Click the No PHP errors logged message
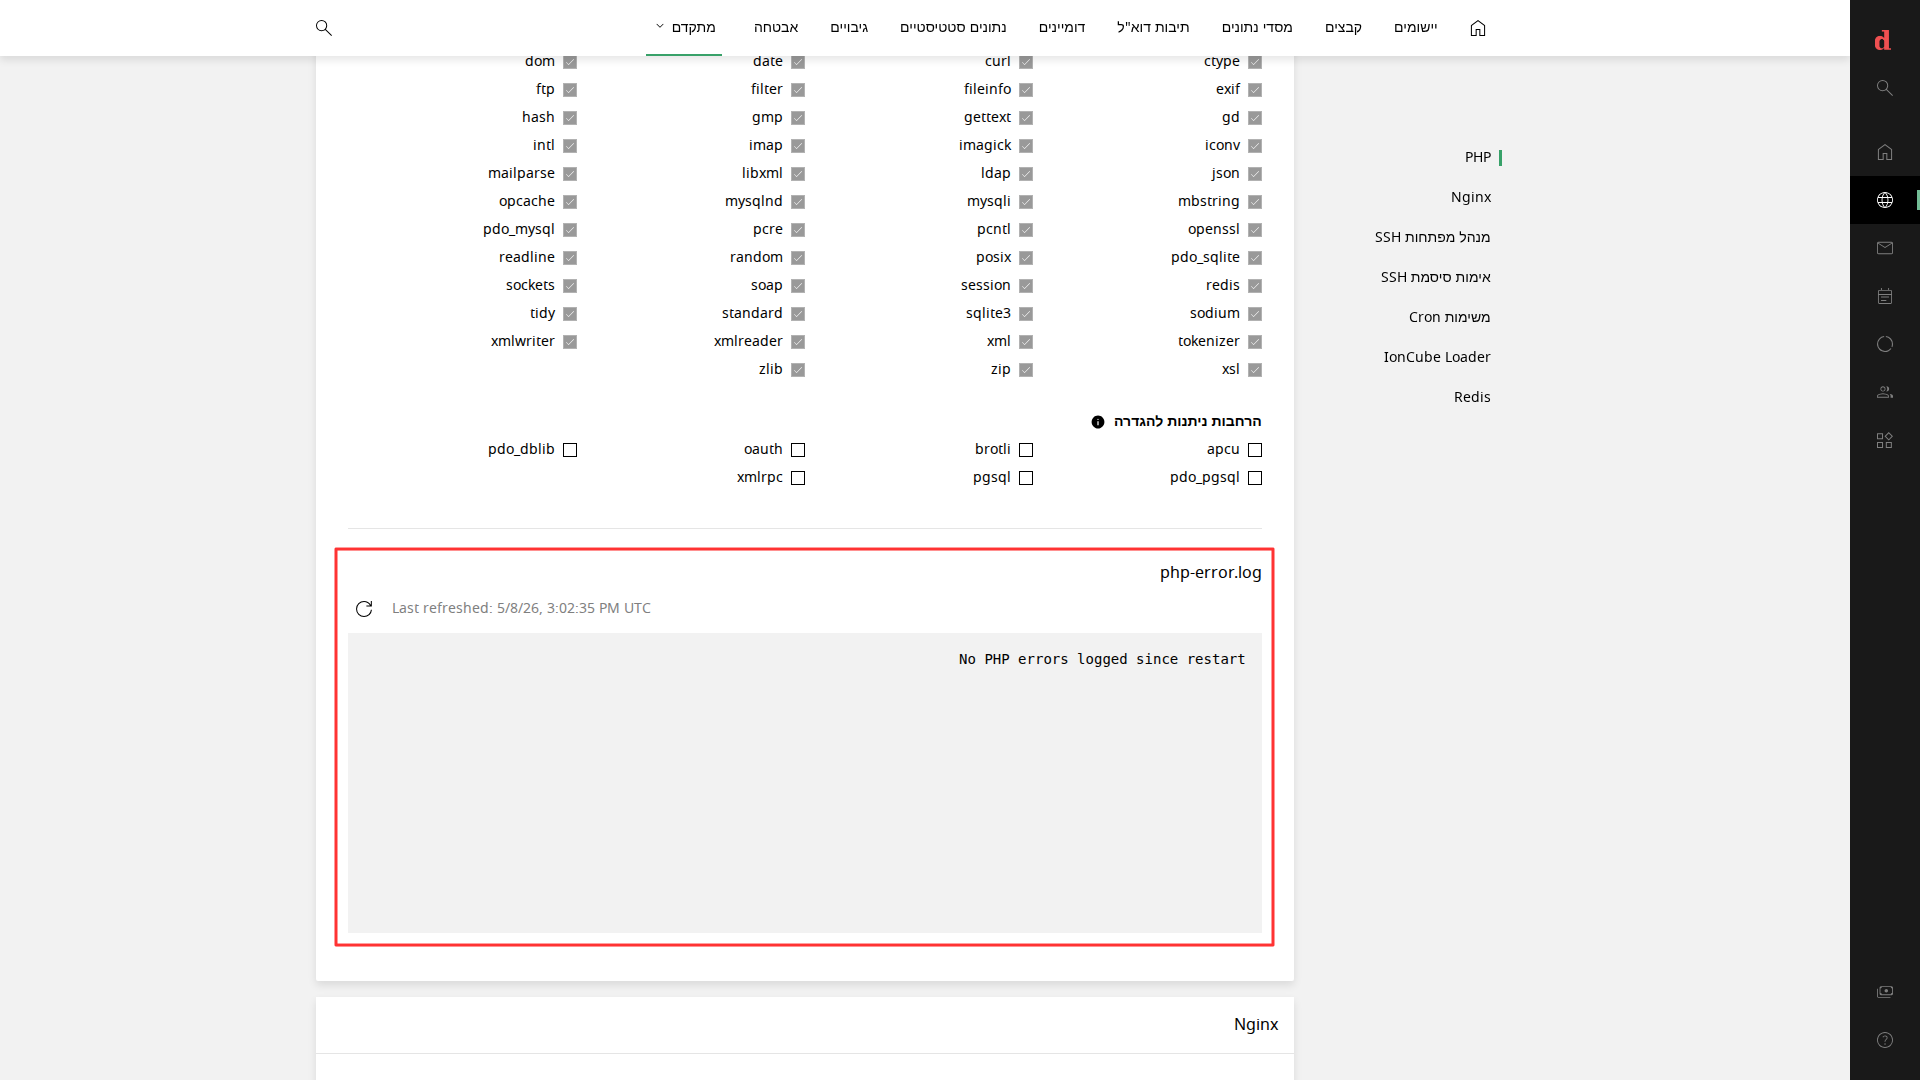 click(x=1102, y=659)
